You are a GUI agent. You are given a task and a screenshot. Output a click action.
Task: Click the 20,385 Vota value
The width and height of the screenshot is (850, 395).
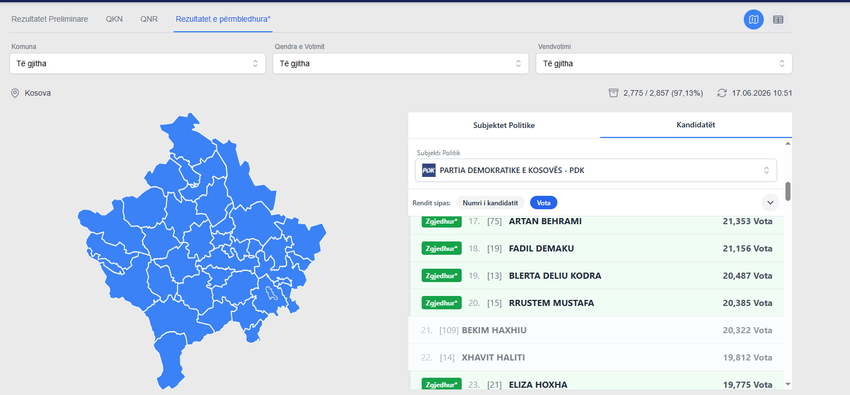pyautogui.click(x=747, y=303)
